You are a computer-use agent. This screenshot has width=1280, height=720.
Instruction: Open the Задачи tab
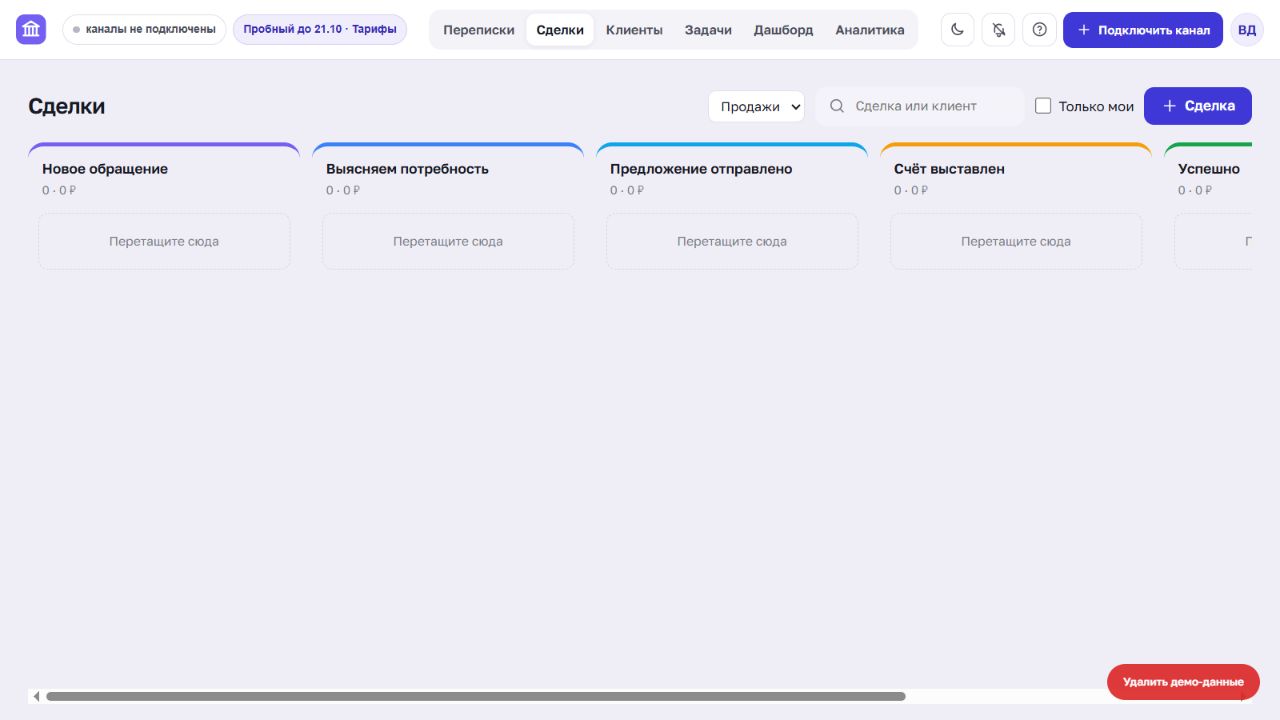click(x=708, y=30)
